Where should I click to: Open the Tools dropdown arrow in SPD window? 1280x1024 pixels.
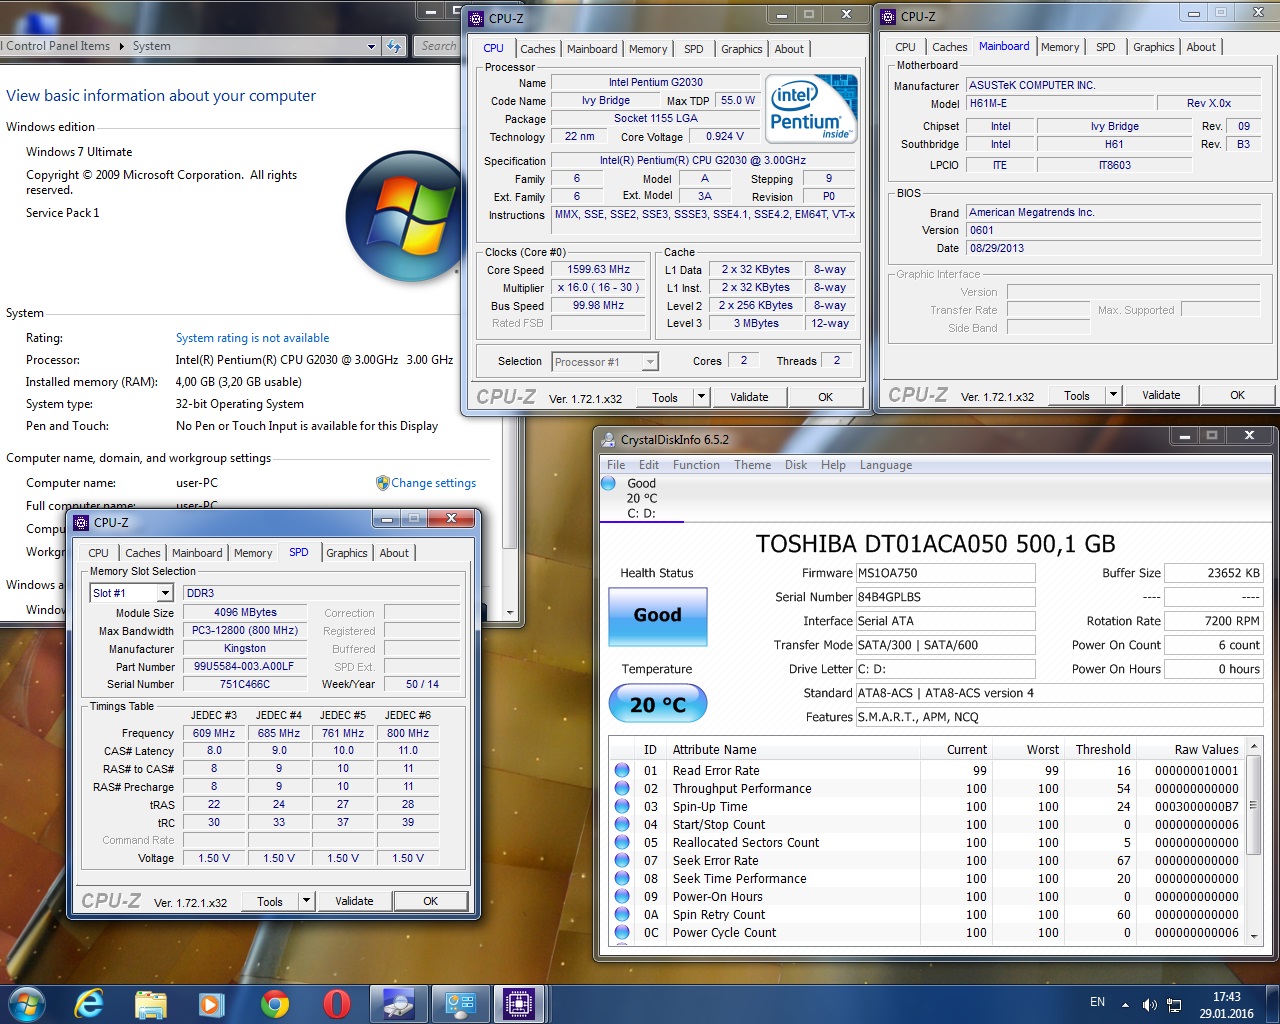click(307, 901)
